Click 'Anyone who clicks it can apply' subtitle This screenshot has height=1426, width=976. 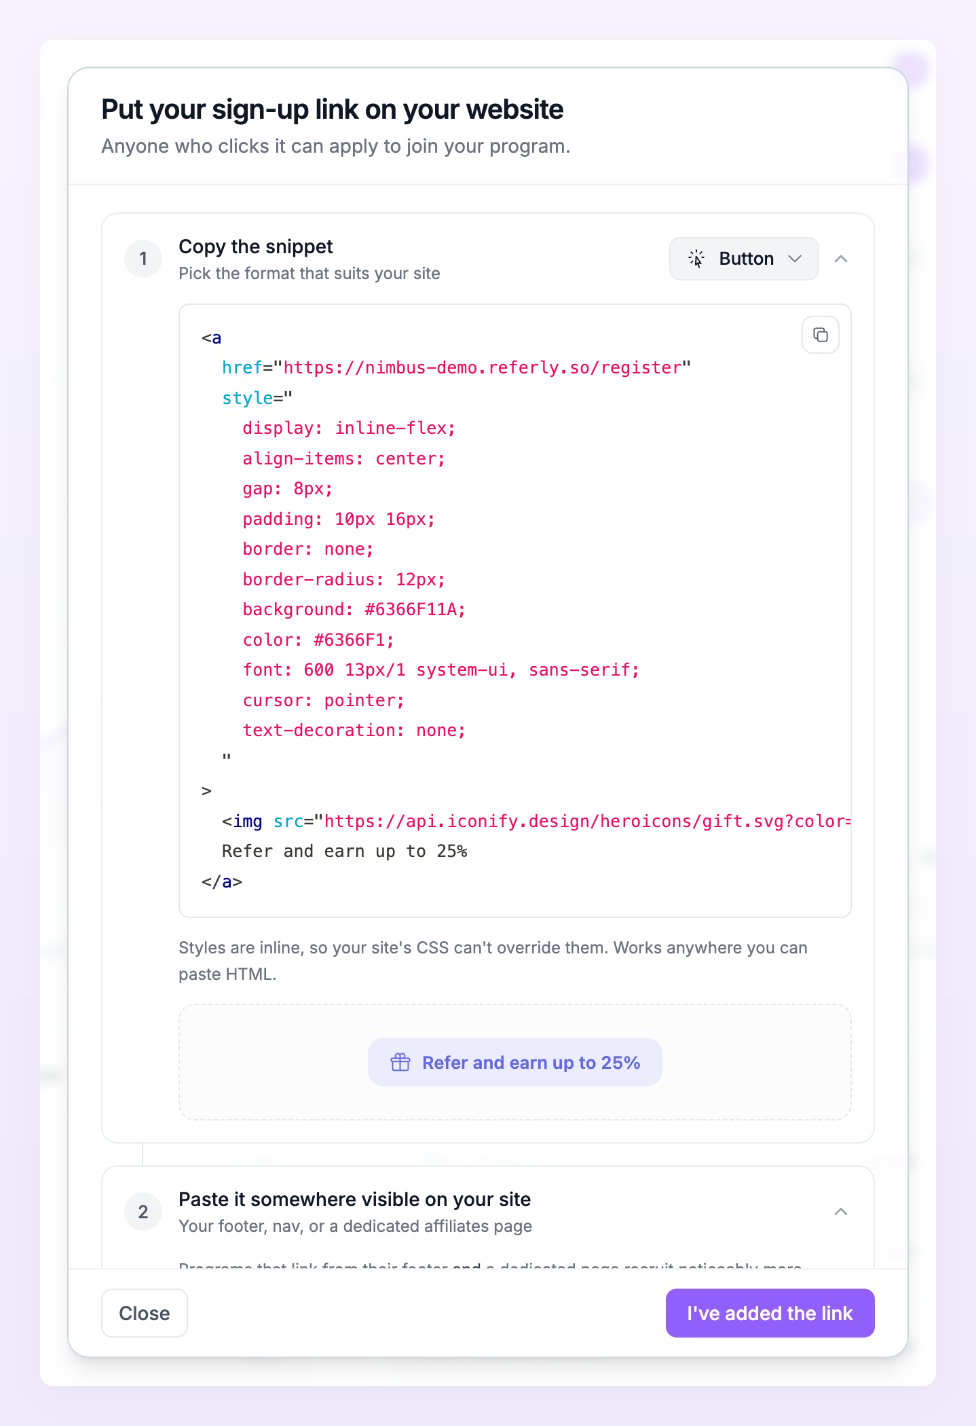(x=336, y=146)
